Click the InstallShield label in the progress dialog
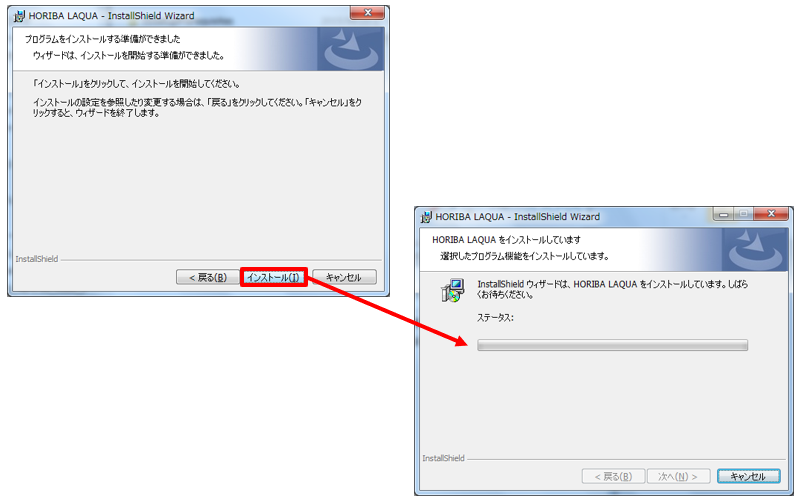 [x=443, y=458]
